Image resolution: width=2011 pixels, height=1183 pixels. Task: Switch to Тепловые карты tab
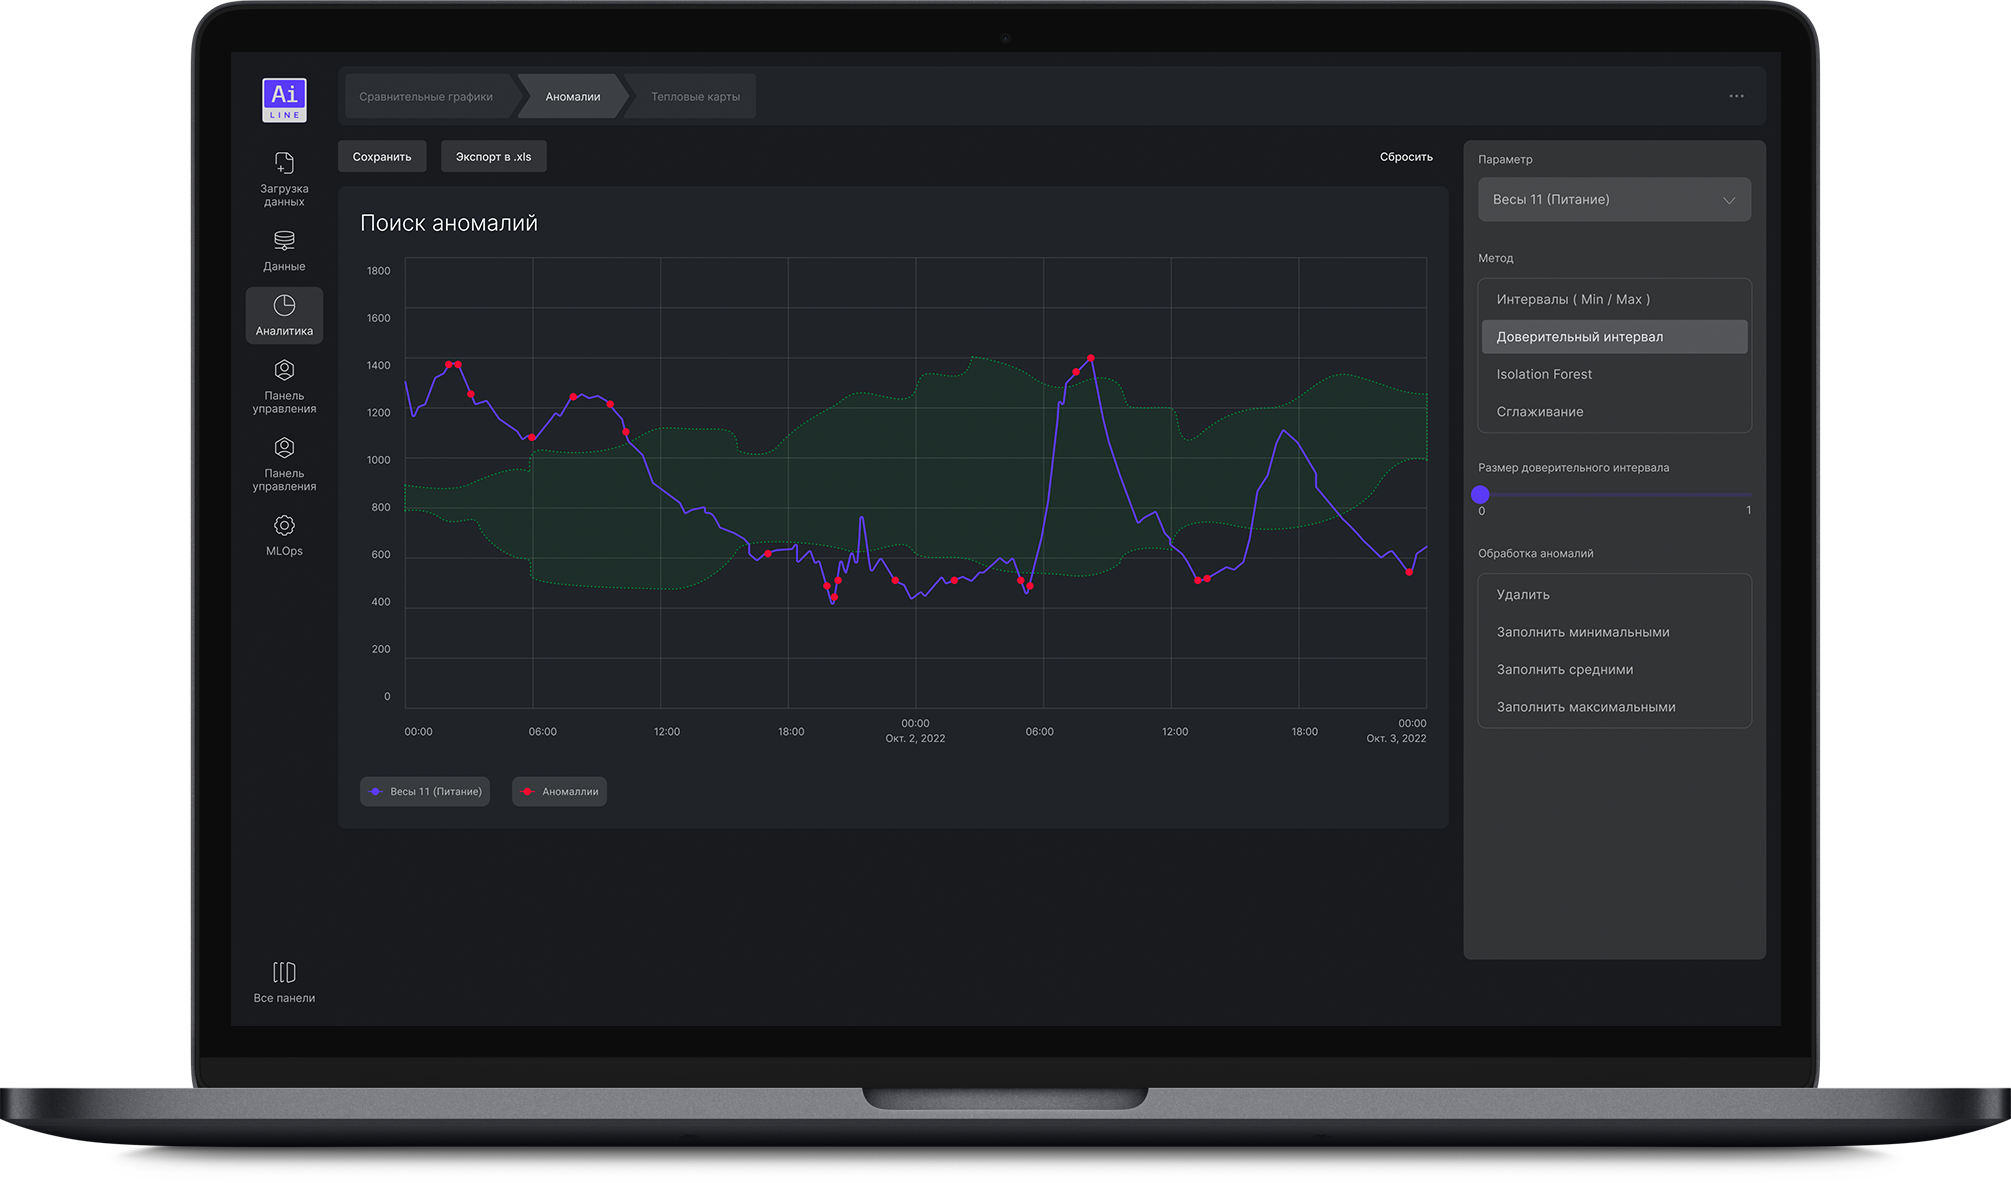695,97
